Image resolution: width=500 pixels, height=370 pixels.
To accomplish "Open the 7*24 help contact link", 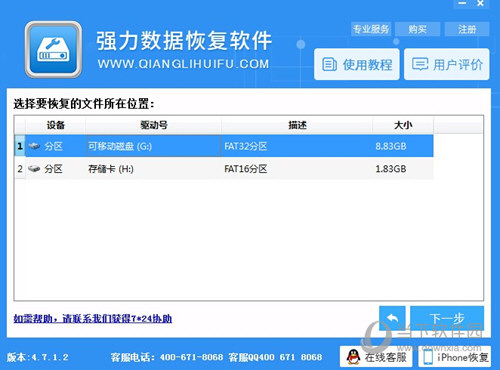I will (x=93, y=319).
